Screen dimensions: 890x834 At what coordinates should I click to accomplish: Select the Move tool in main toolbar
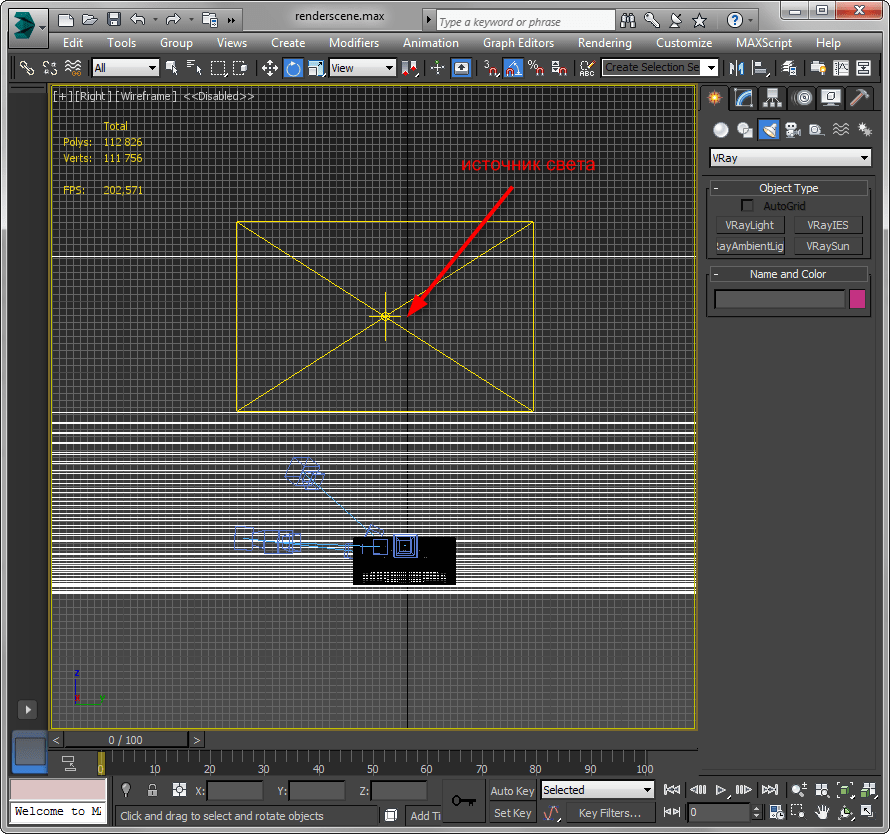click(269, 68)
